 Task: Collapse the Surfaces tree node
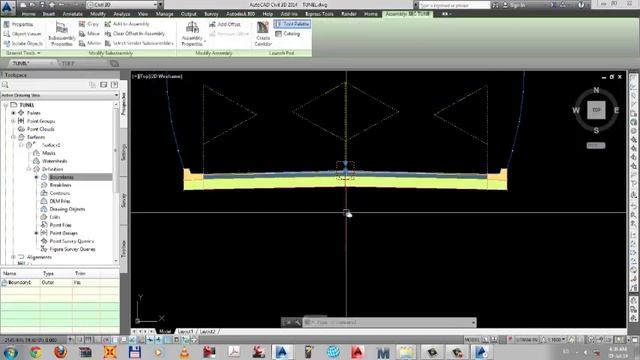click(x=13, y=137)
